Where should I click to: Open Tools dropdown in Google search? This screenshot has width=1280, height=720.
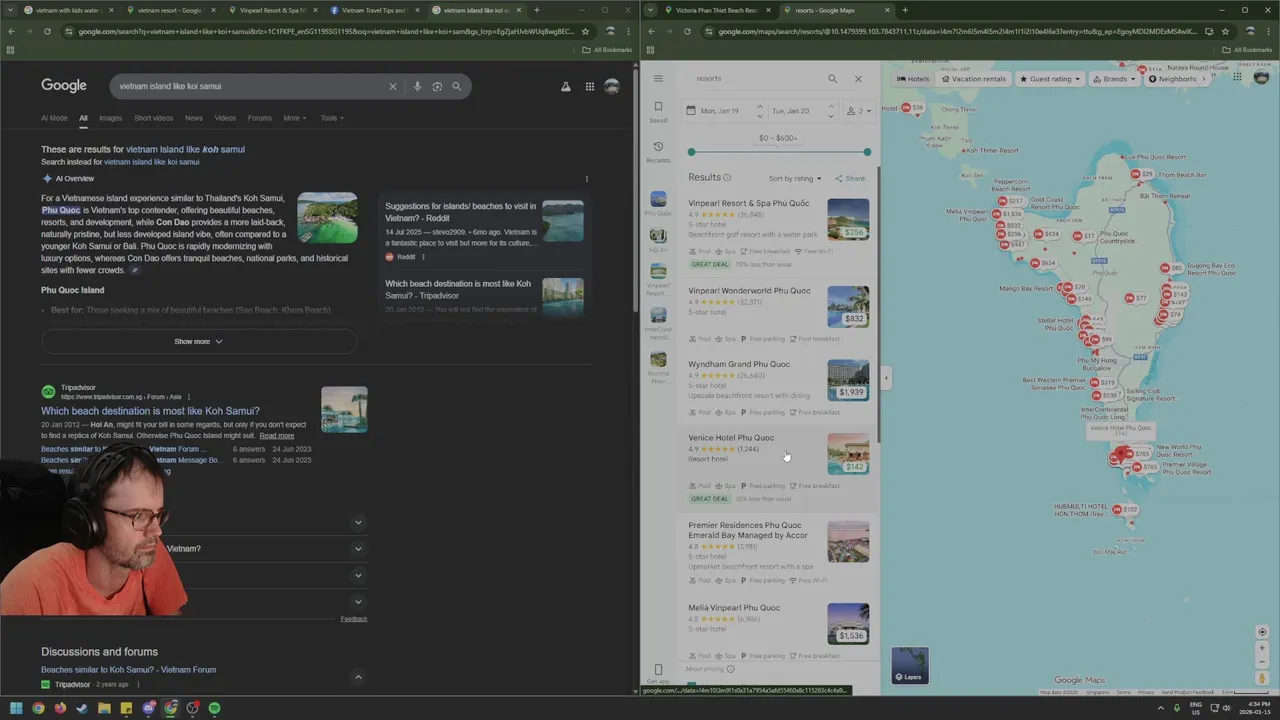click(332, 118)
